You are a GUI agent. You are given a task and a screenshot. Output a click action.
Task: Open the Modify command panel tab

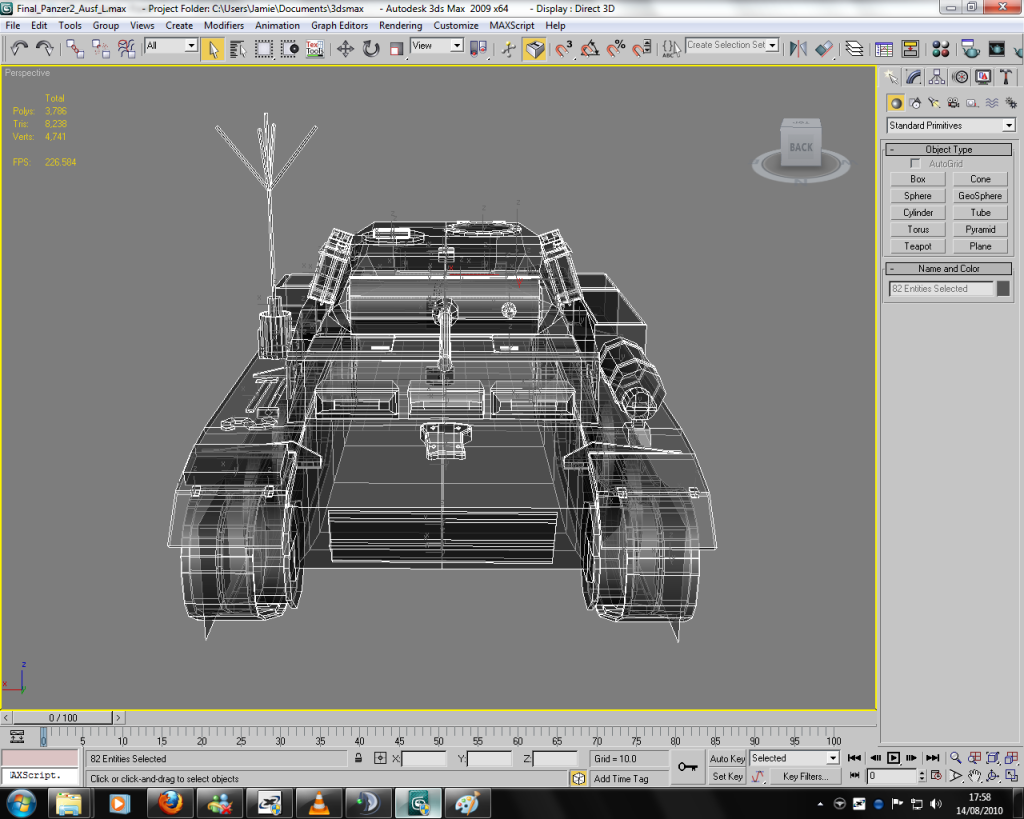[x=913, y=77]
